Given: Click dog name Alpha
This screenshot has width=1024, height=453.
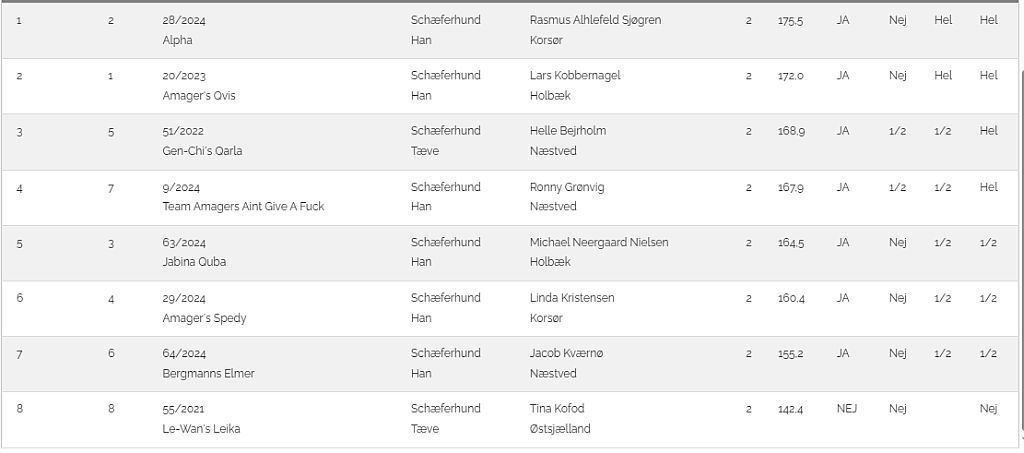Looking at the screenshot, I should [x=177, y=40].
